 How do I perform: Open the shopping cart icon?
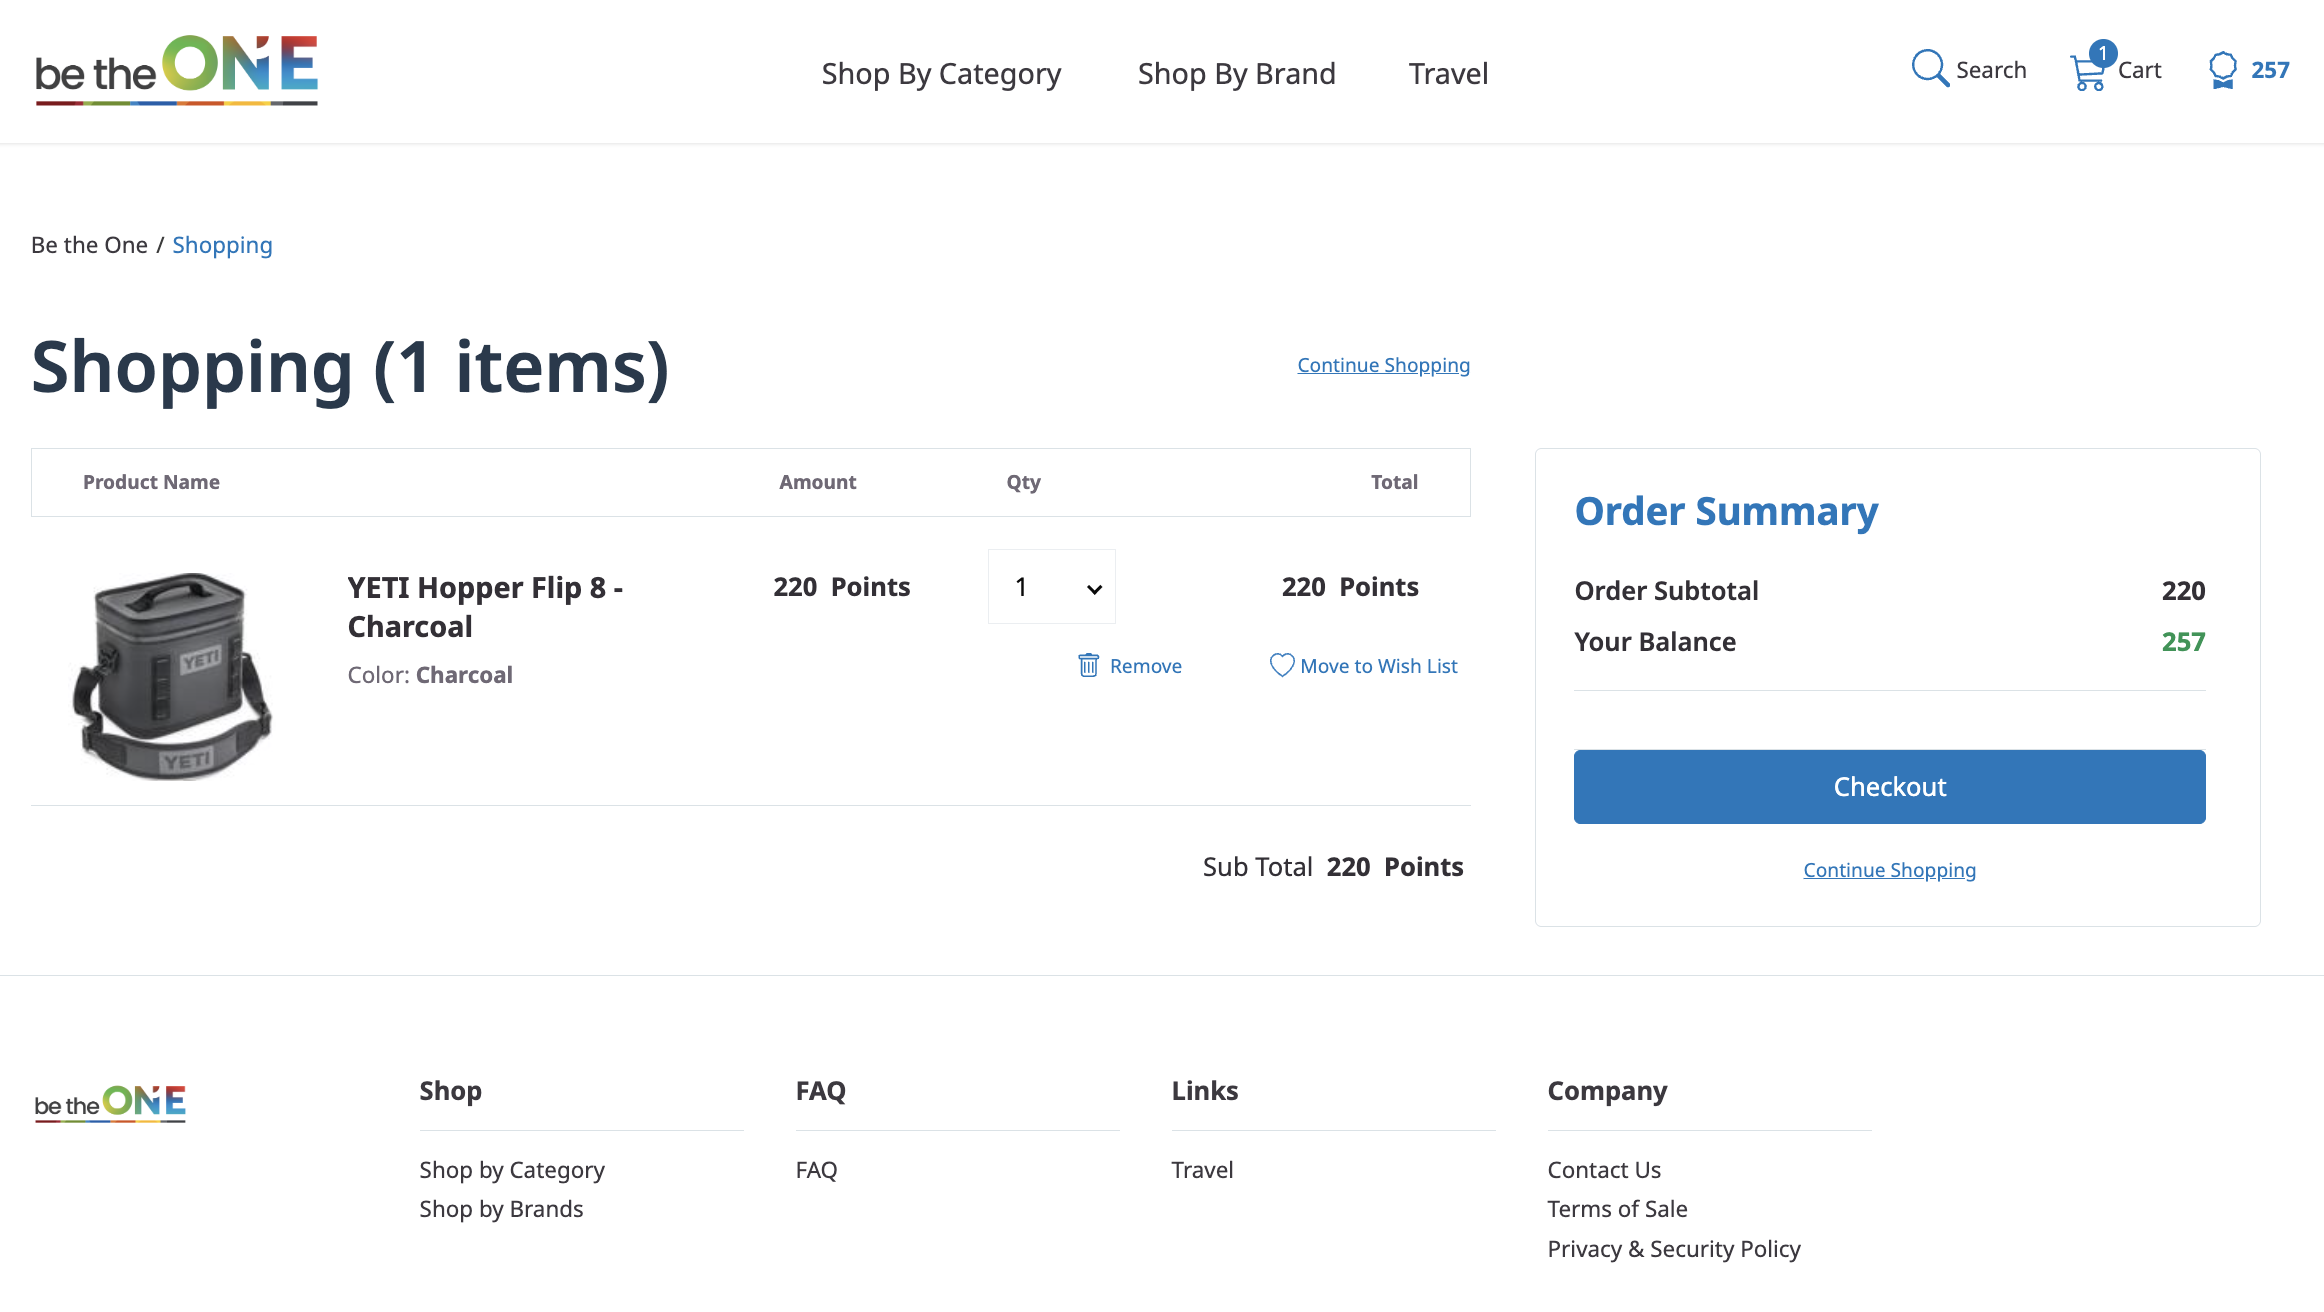pos(2088,72)
